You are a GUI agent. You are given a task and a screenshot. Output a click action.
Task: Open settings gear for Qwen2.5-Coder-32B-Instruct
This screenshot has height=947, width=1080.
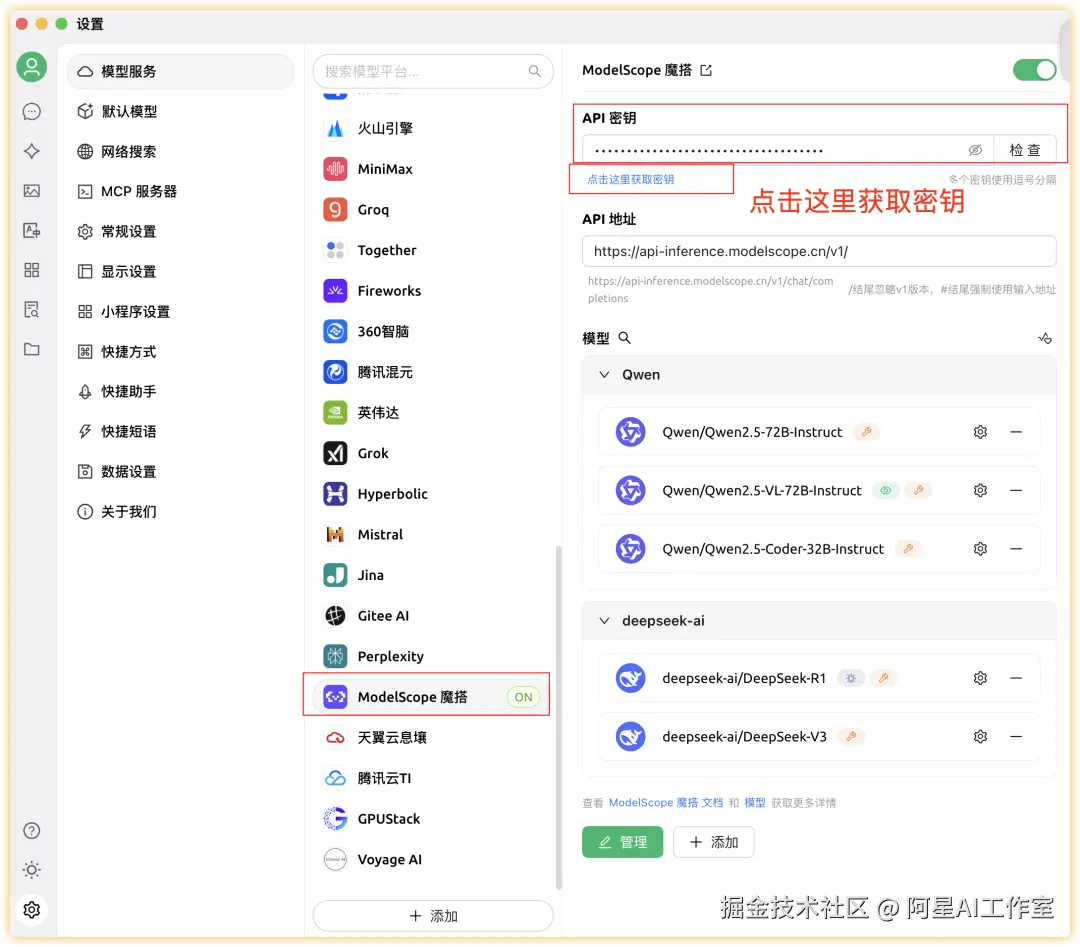pos(980,549)
